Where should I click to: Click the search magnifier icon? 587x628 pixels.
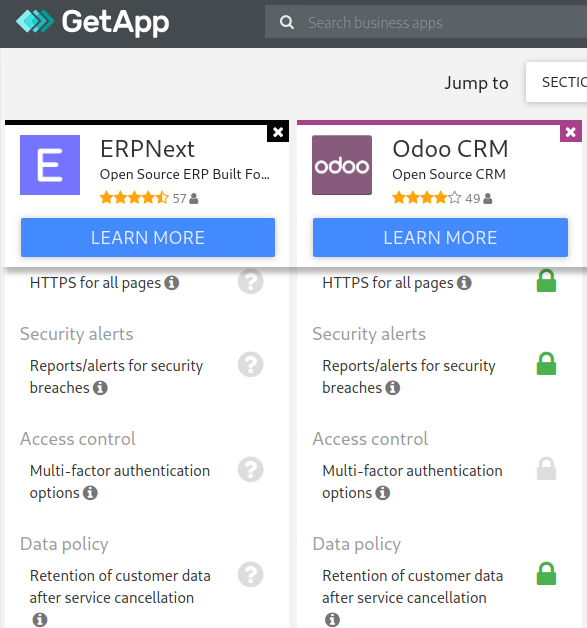287,22
